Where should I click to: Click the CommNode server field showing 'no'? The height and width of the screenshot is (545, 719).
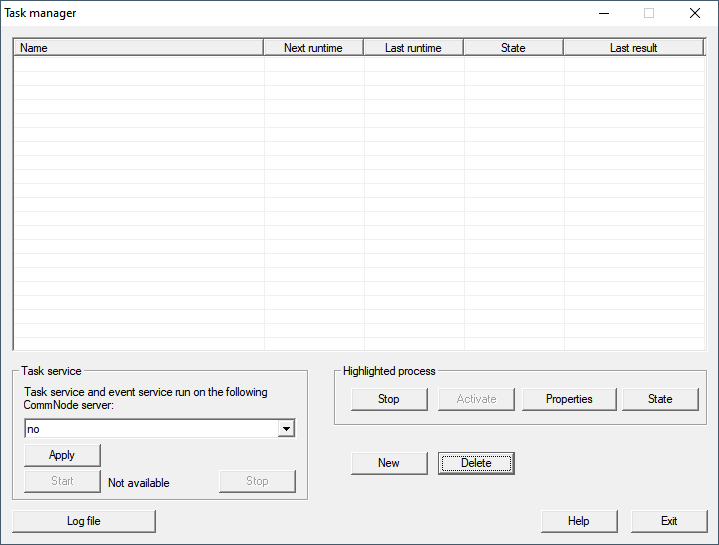tap(150, 429)
